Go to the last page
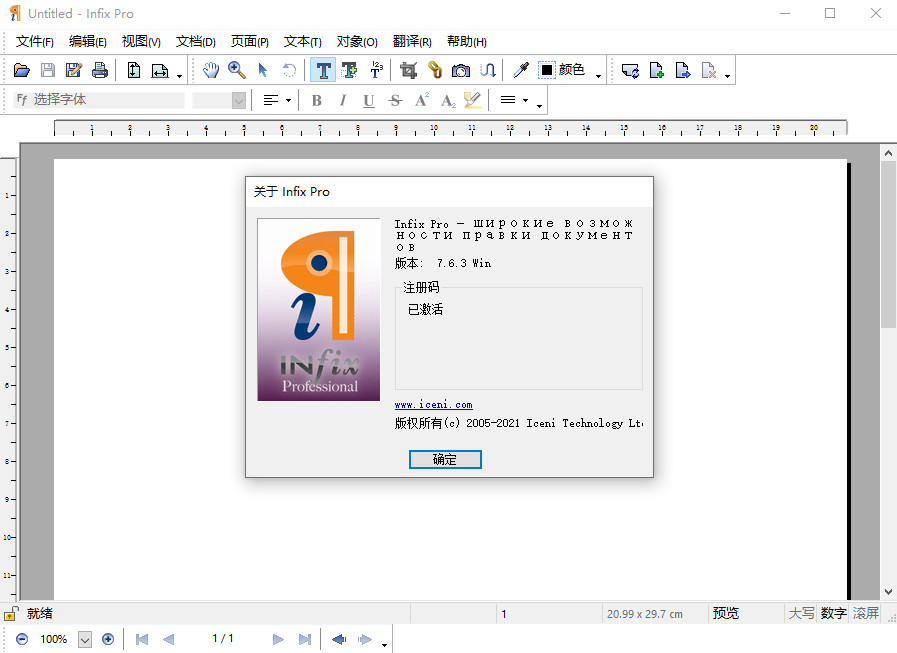 point(305,639)
